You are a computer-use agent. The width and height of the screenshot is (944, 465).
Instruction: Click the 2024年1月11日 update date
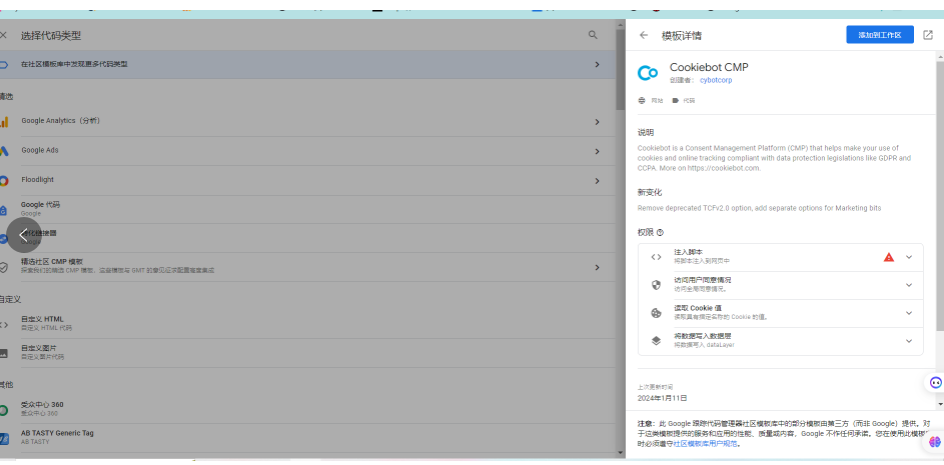click(662, 398)
